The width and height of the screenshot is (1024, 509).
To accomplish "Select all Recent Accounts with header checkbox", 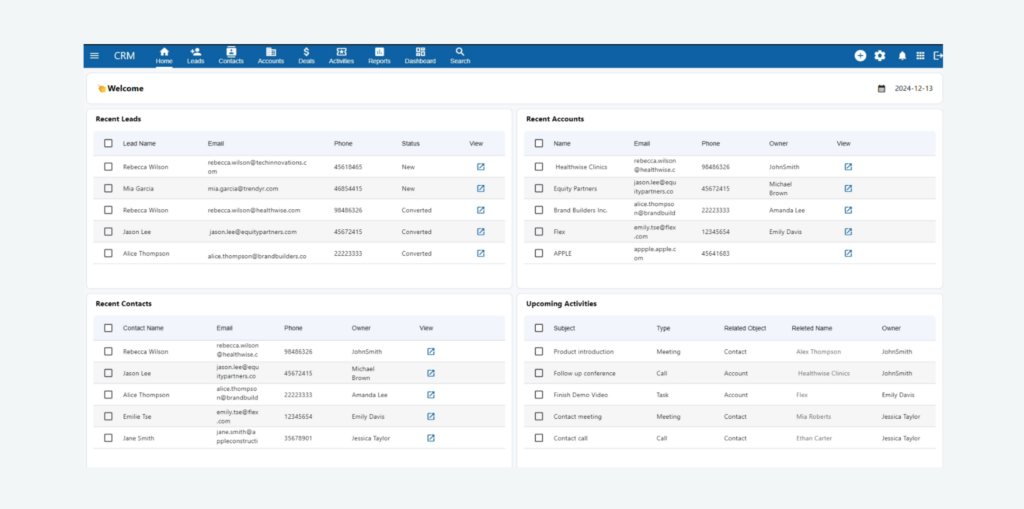I will pos(539,143).
